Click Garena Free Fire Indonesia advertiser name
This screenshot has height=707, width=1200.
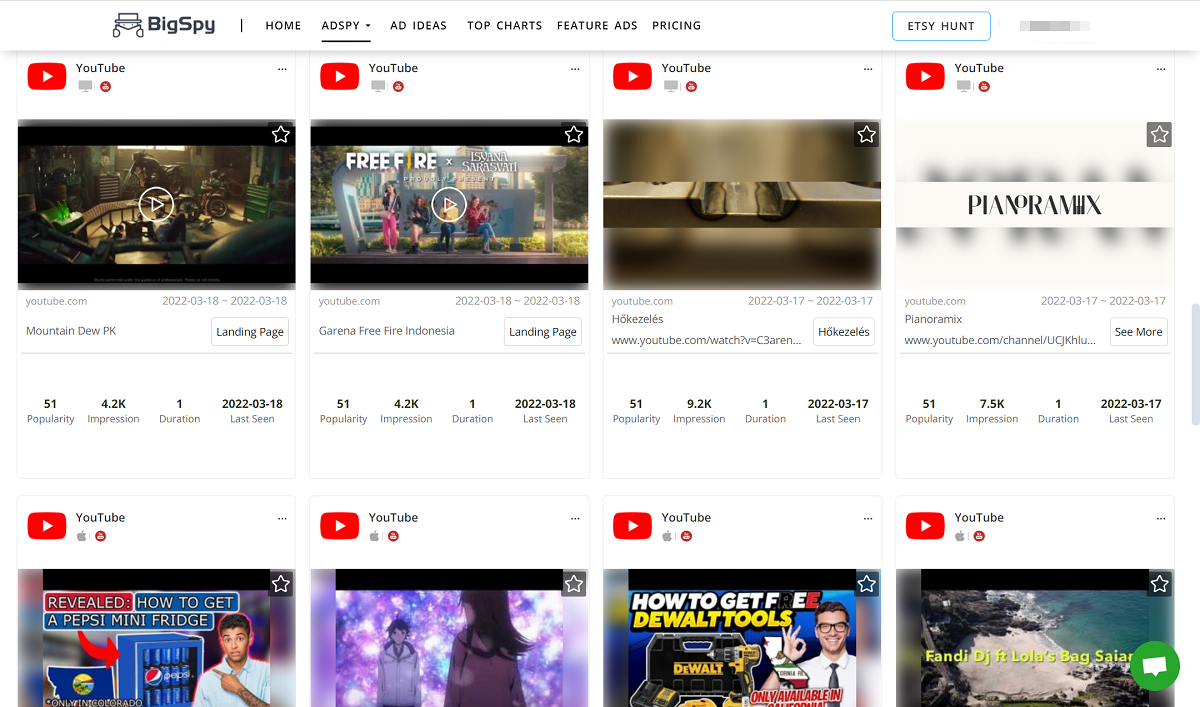(x=387, y=331)
